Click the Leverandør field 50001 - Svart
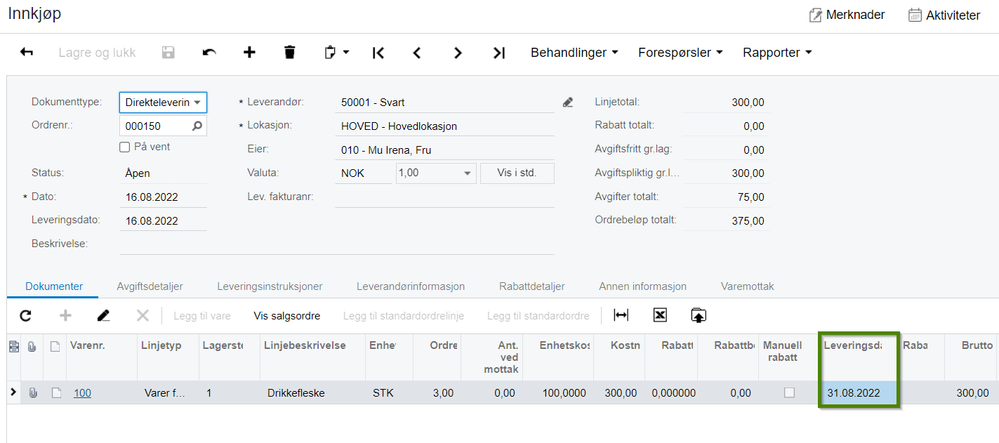Viewport: 999px width, 443px height. click(x=445, y=102)
